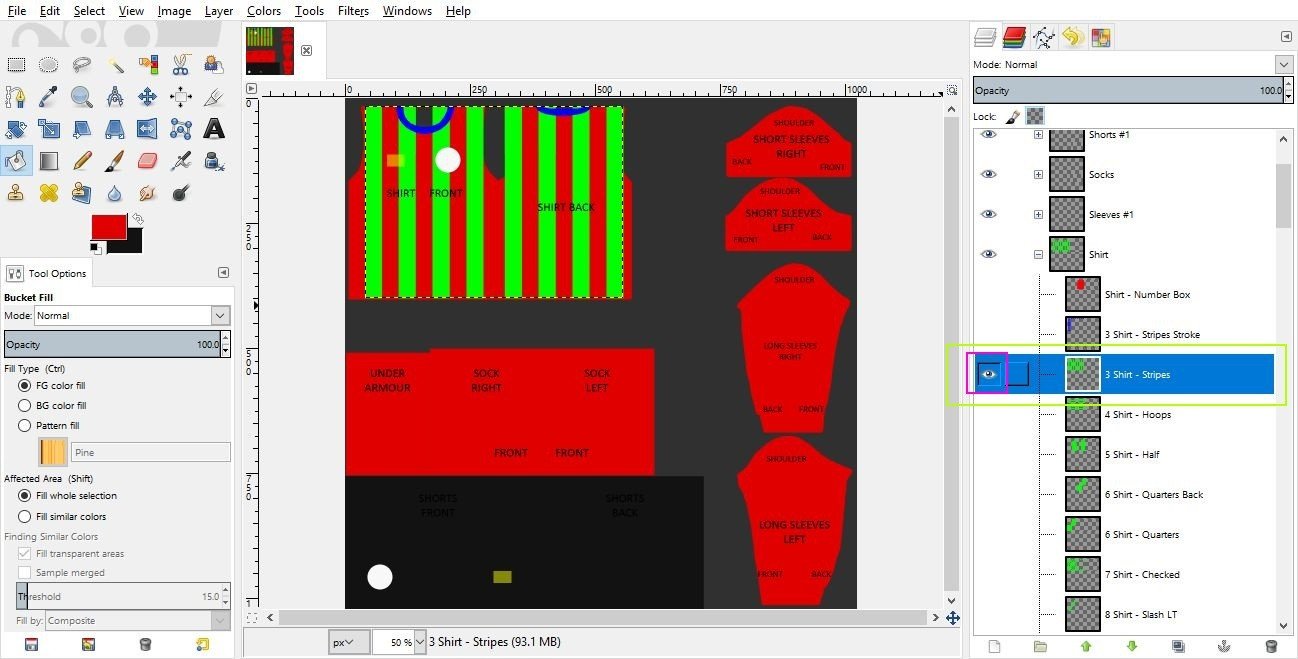Select the Perspective tool
Viewport: 1298px width, 659px height.
(115, 129)
